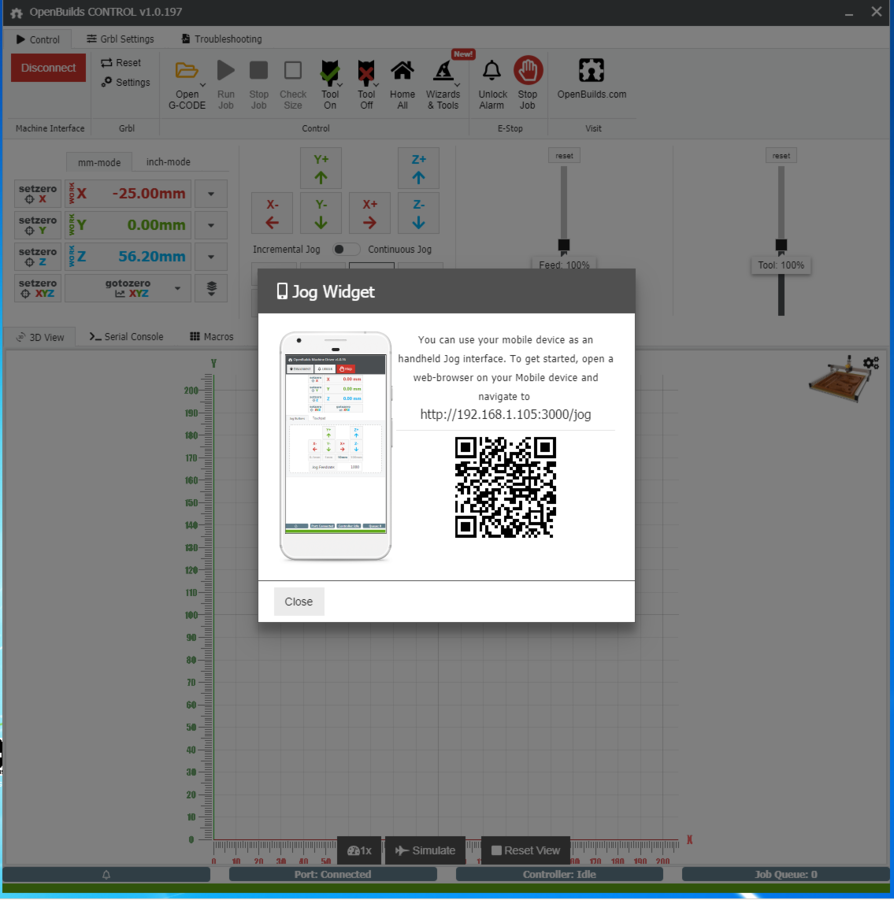Click the Run Job play icon
The height and width of the screenshot is (900, 894).
click(x=226, y=71)
